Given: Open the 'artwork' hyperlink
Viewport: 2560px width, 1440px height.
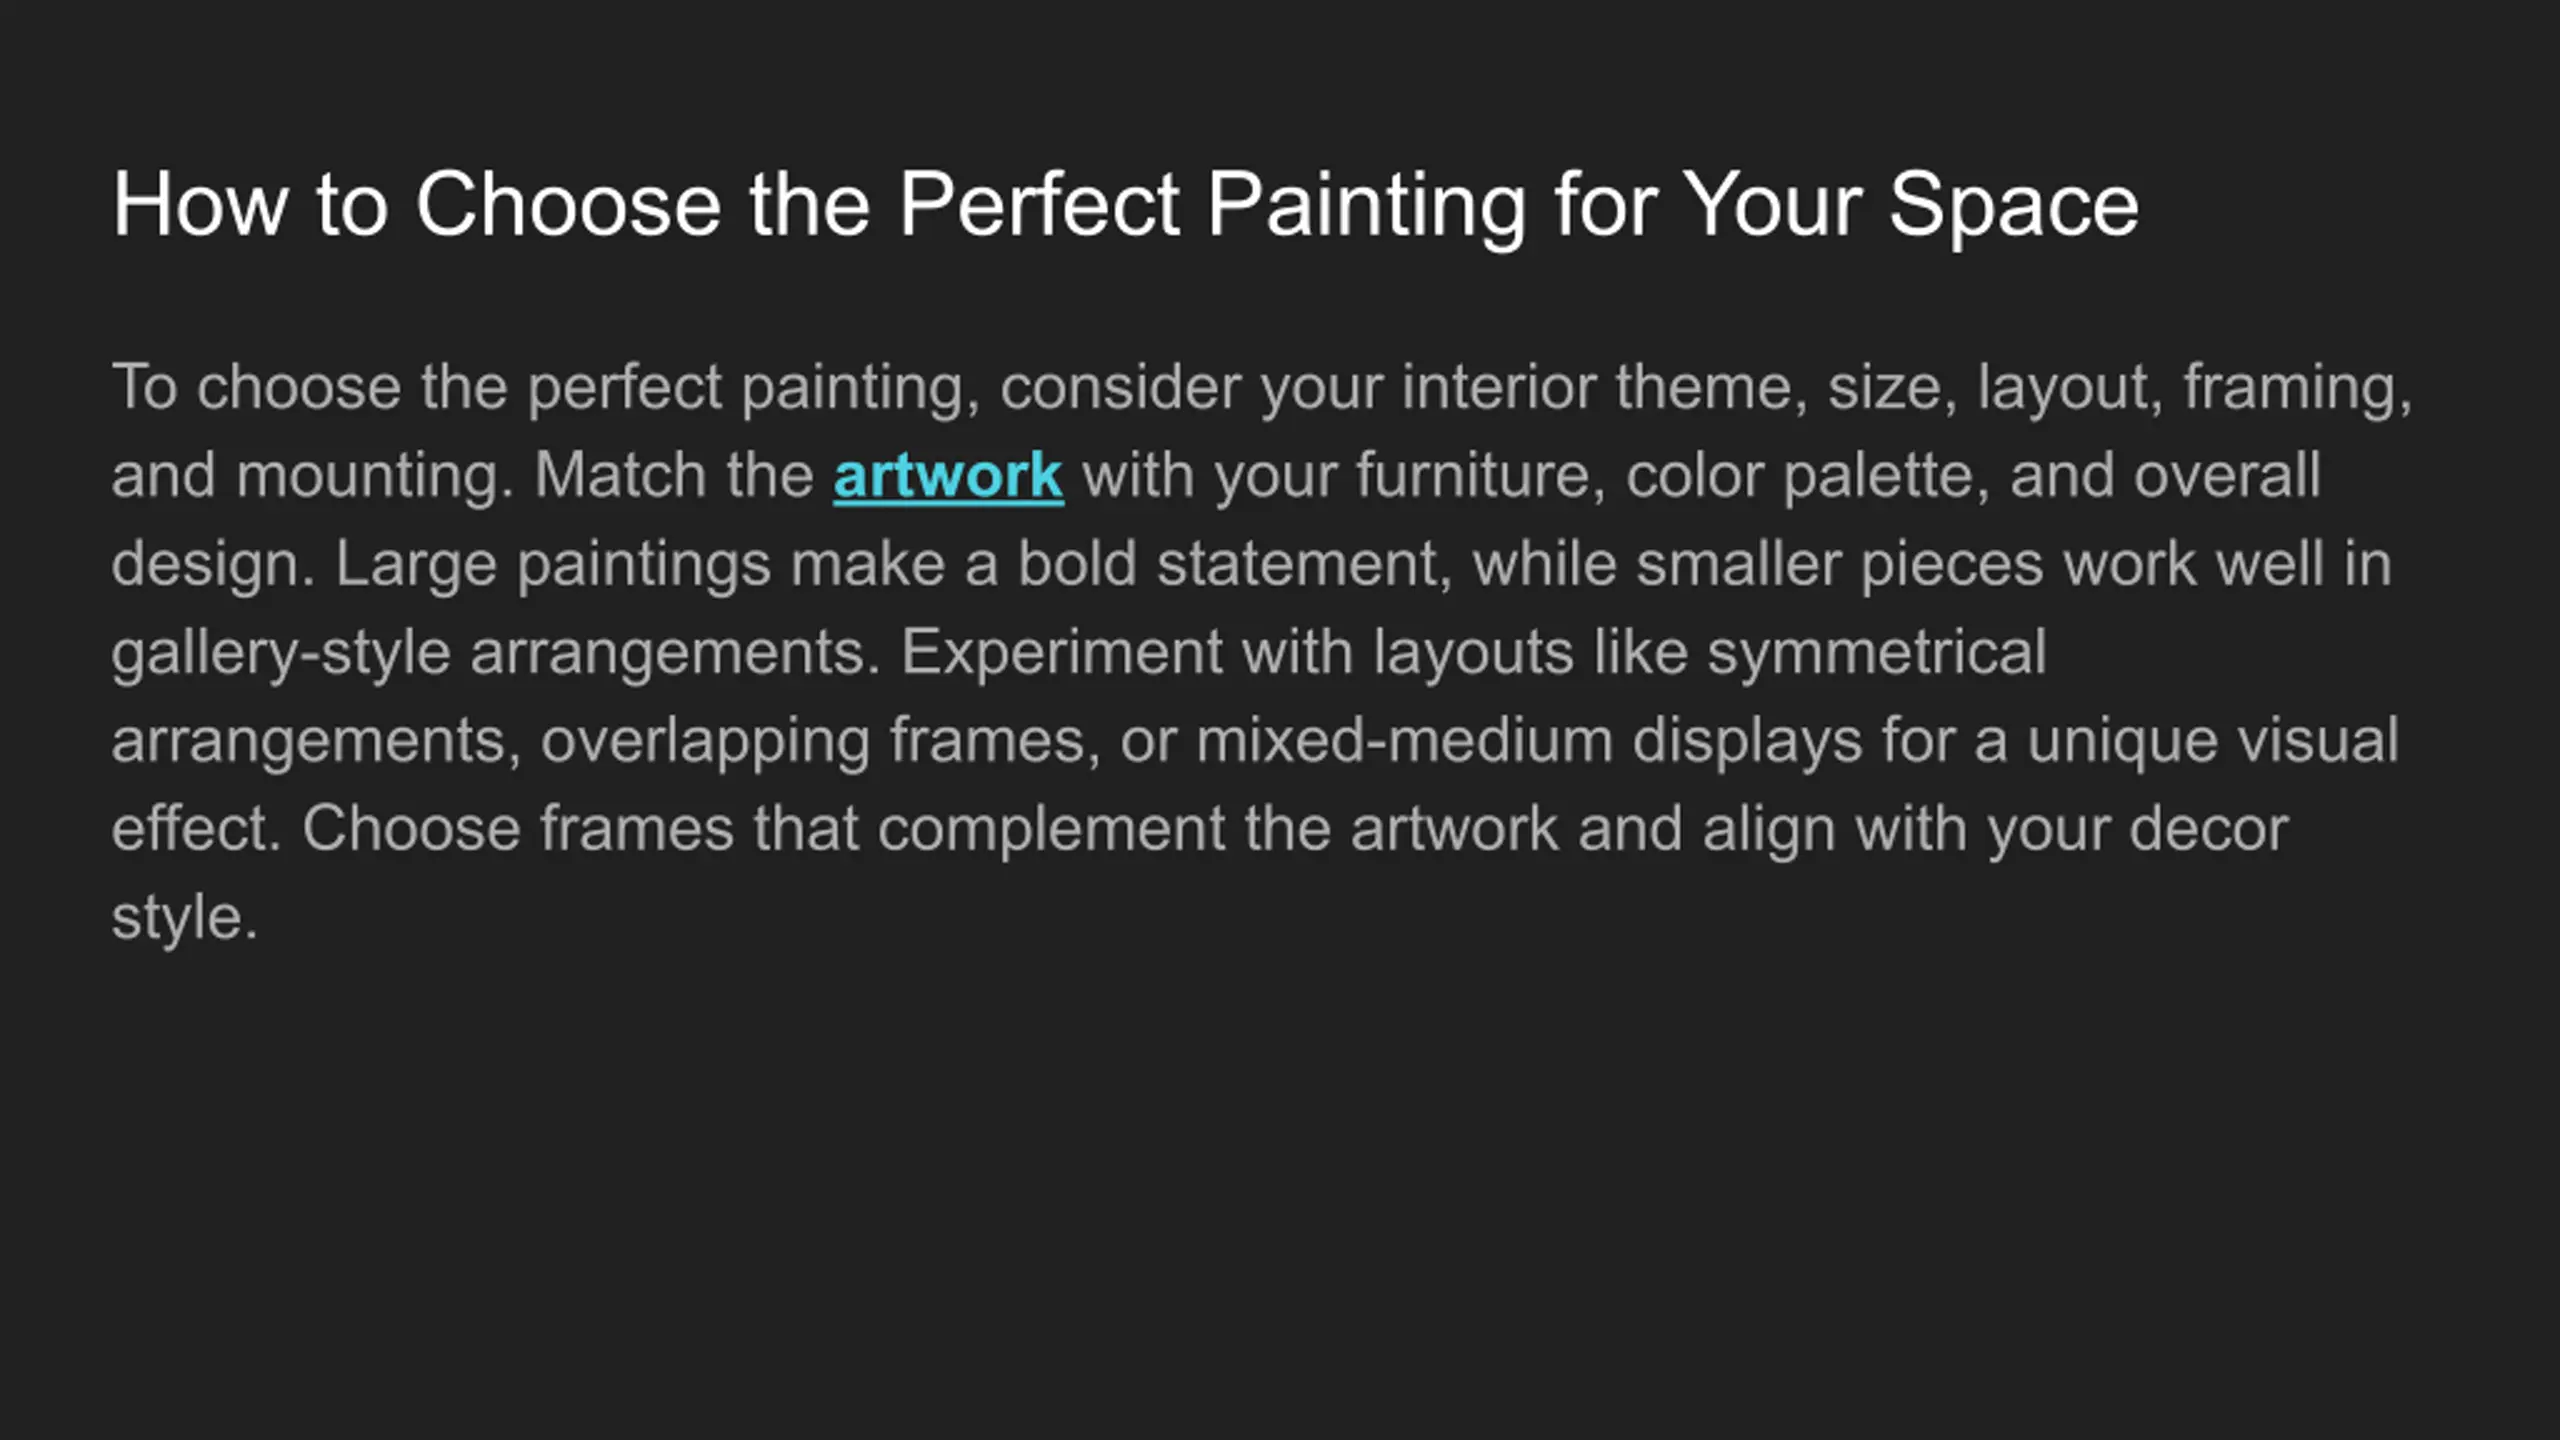Looking at the screenshot, I should click(x=947, y=475).
